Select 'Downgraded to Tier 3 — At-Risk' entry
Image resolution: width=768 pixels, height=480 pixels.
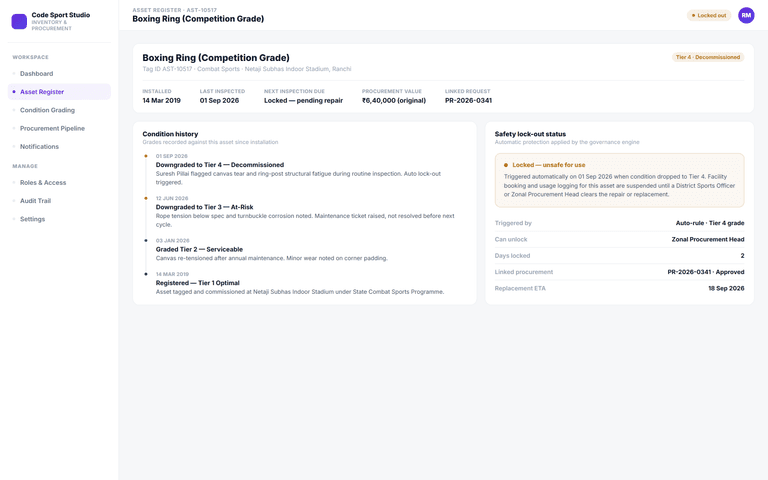204,207
